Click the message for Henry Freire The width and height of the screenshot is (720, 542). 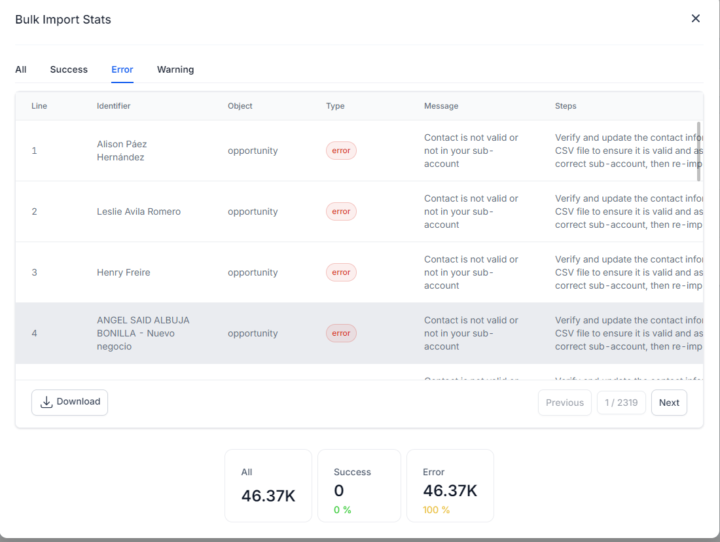tap(471, 272)
